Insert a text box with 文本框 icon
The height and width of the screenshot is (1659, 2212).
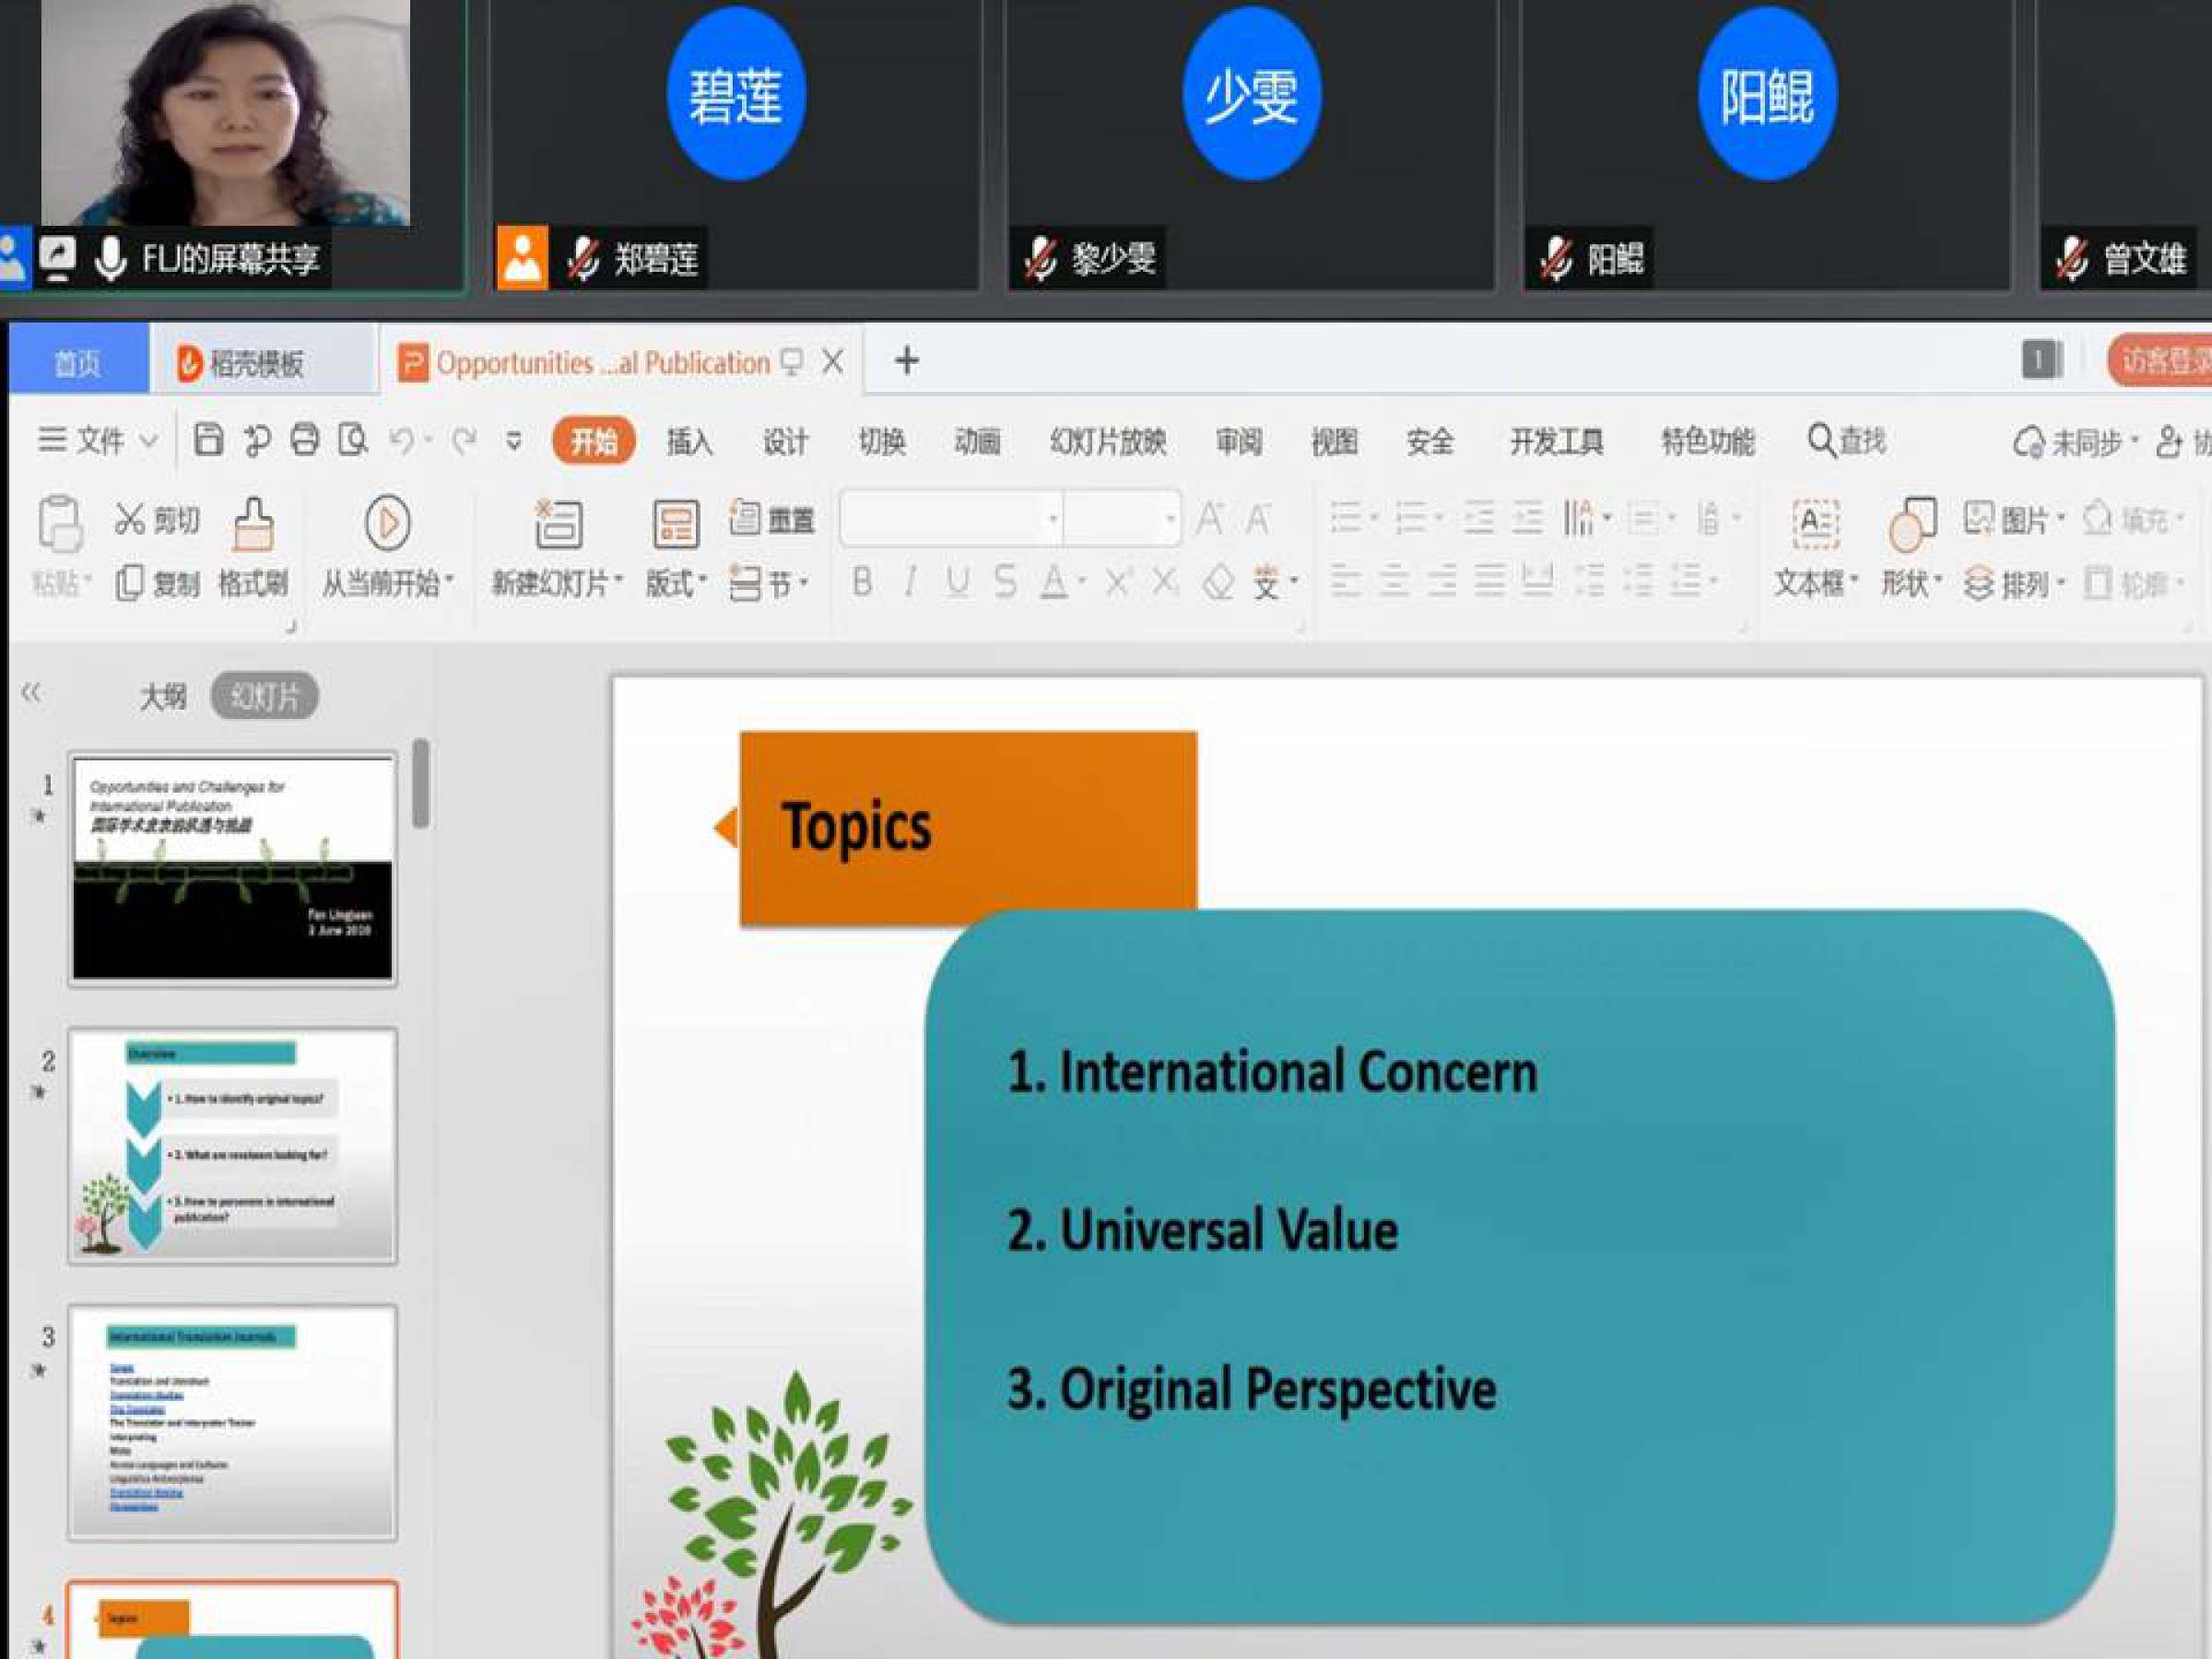pos(1815,524)
